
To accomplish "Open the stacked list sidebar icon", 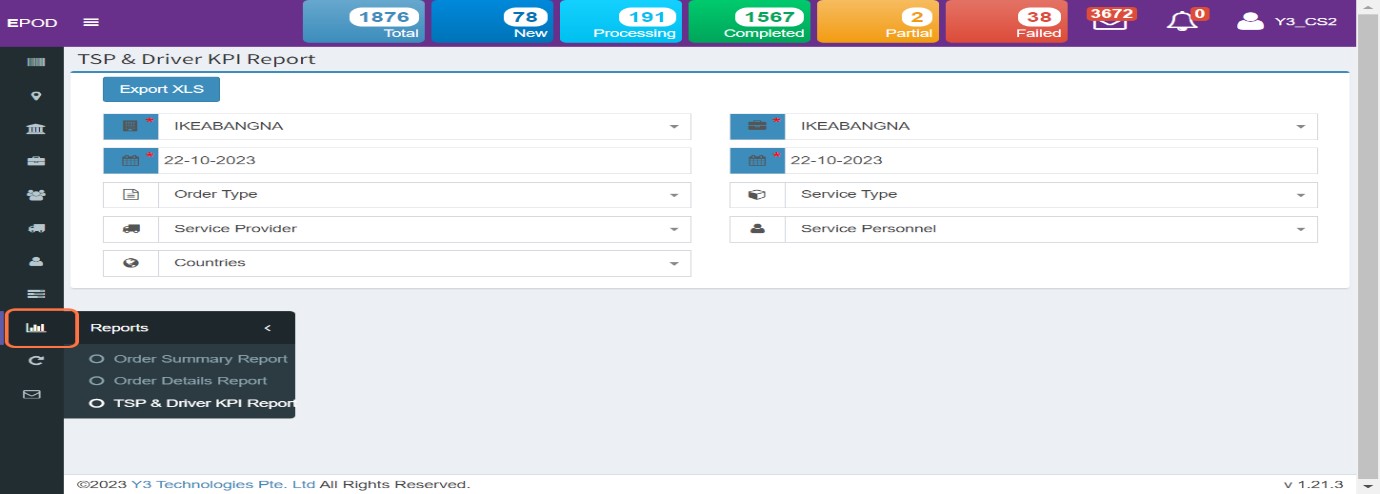I will (x=36, y=294).
